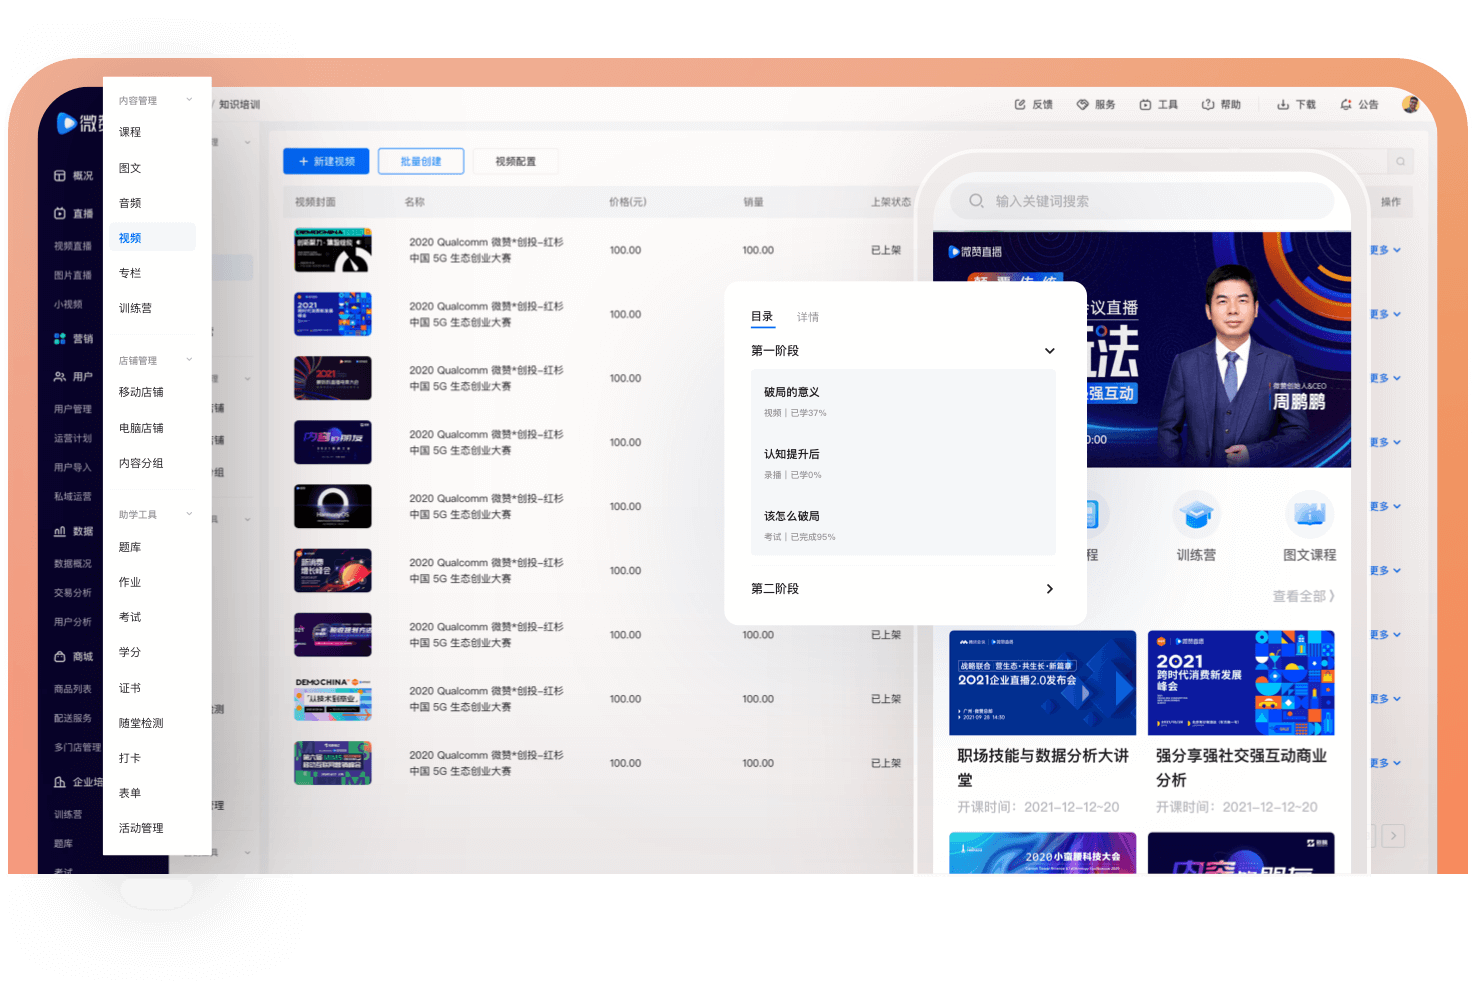Screen dimensions: 1472x984
Task: Click the 反馈 feedback icon in header
Action: tap(1020, 105)
